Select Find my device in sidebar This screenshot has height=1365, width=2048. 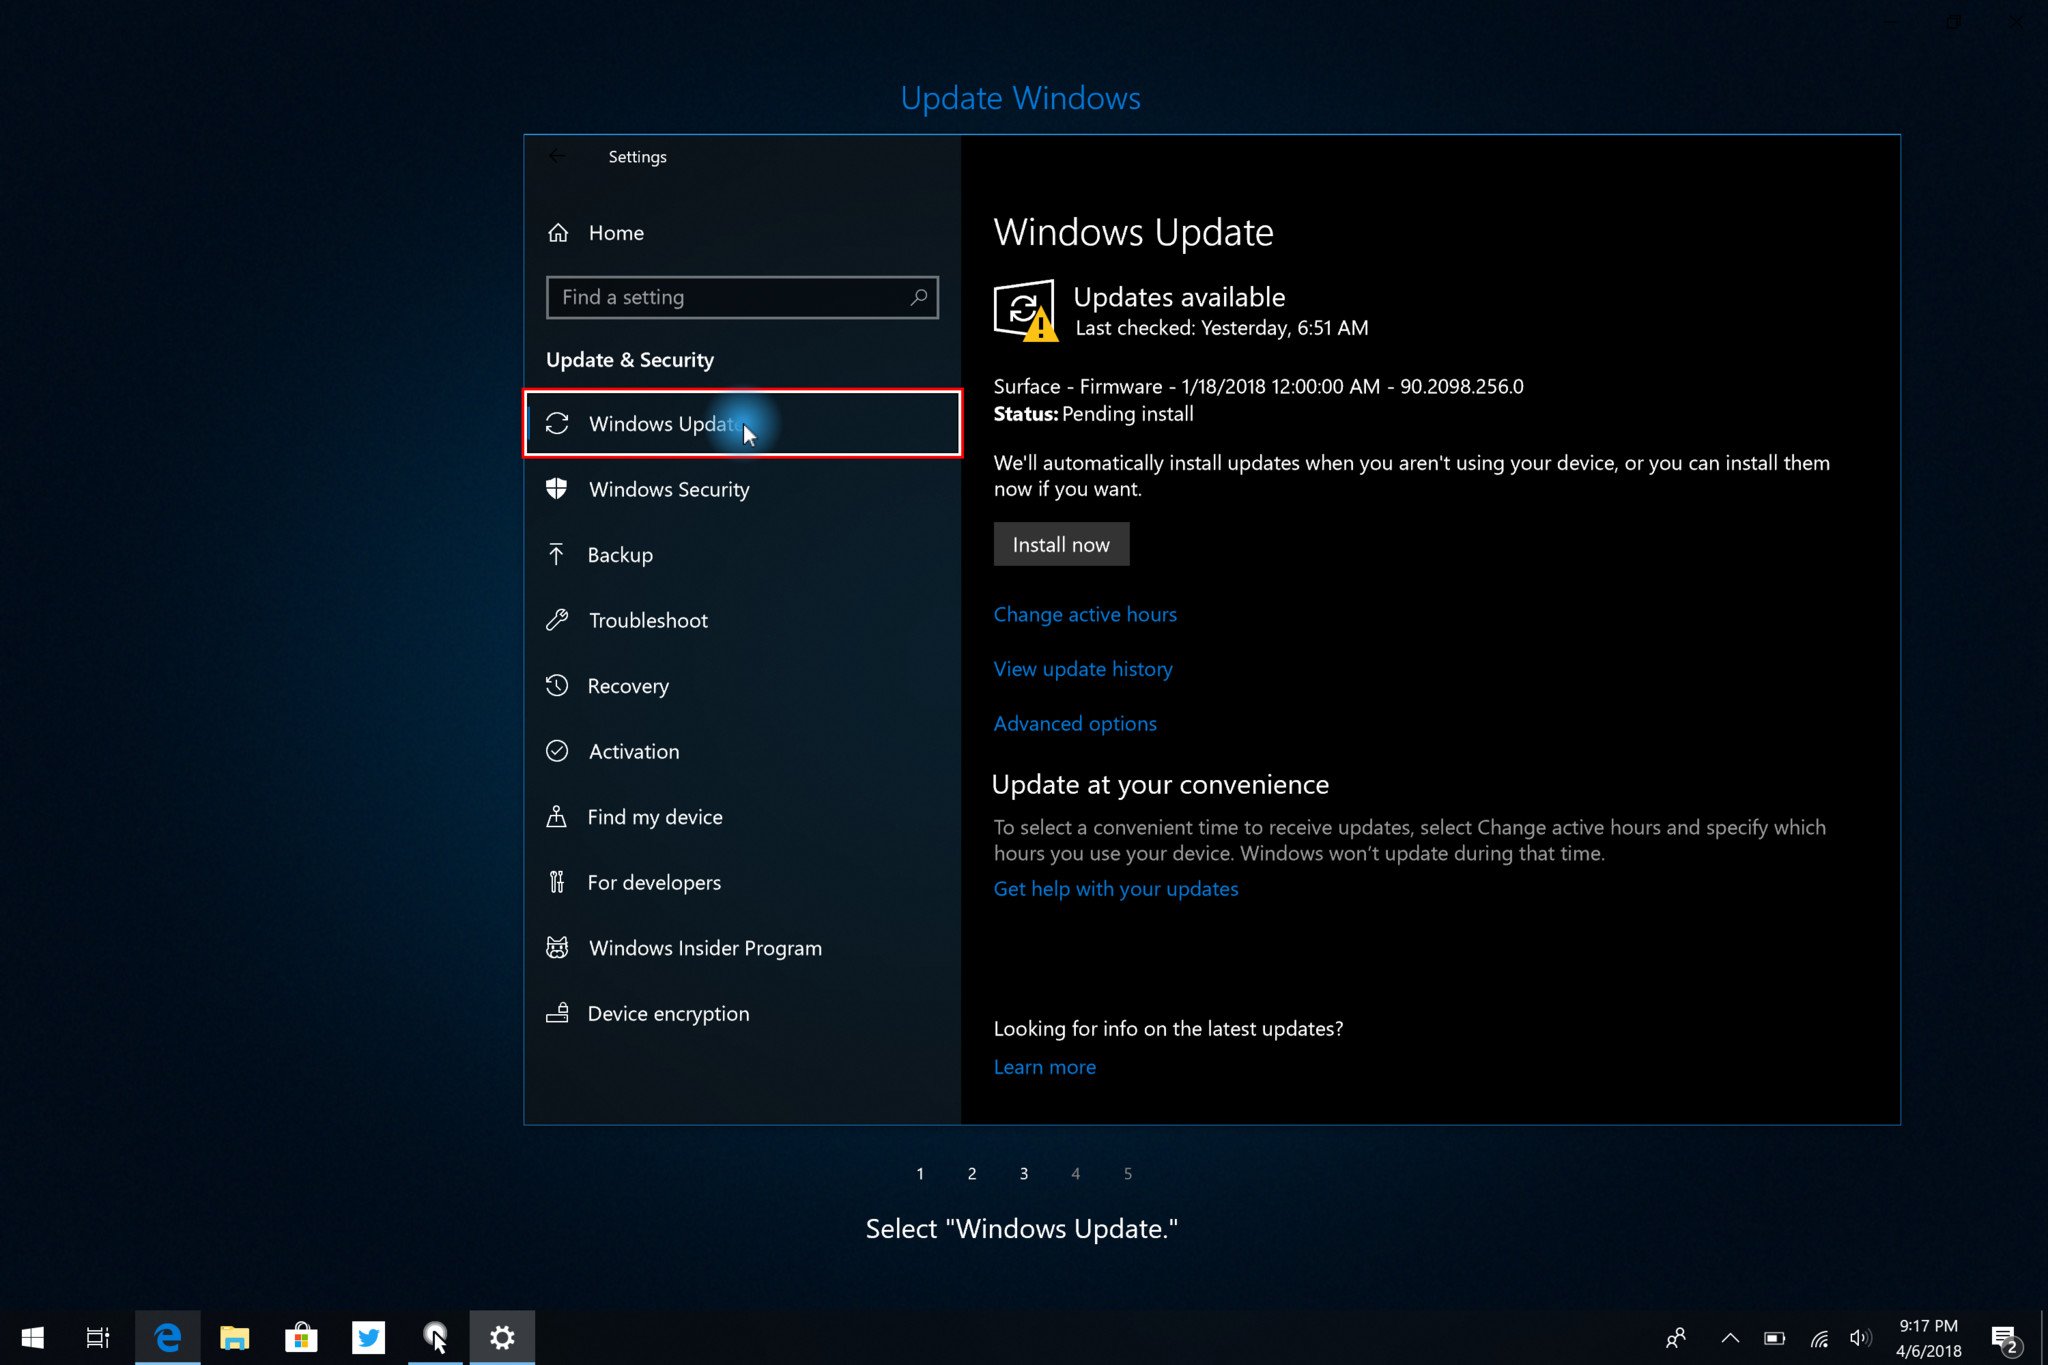click(654, 817)
